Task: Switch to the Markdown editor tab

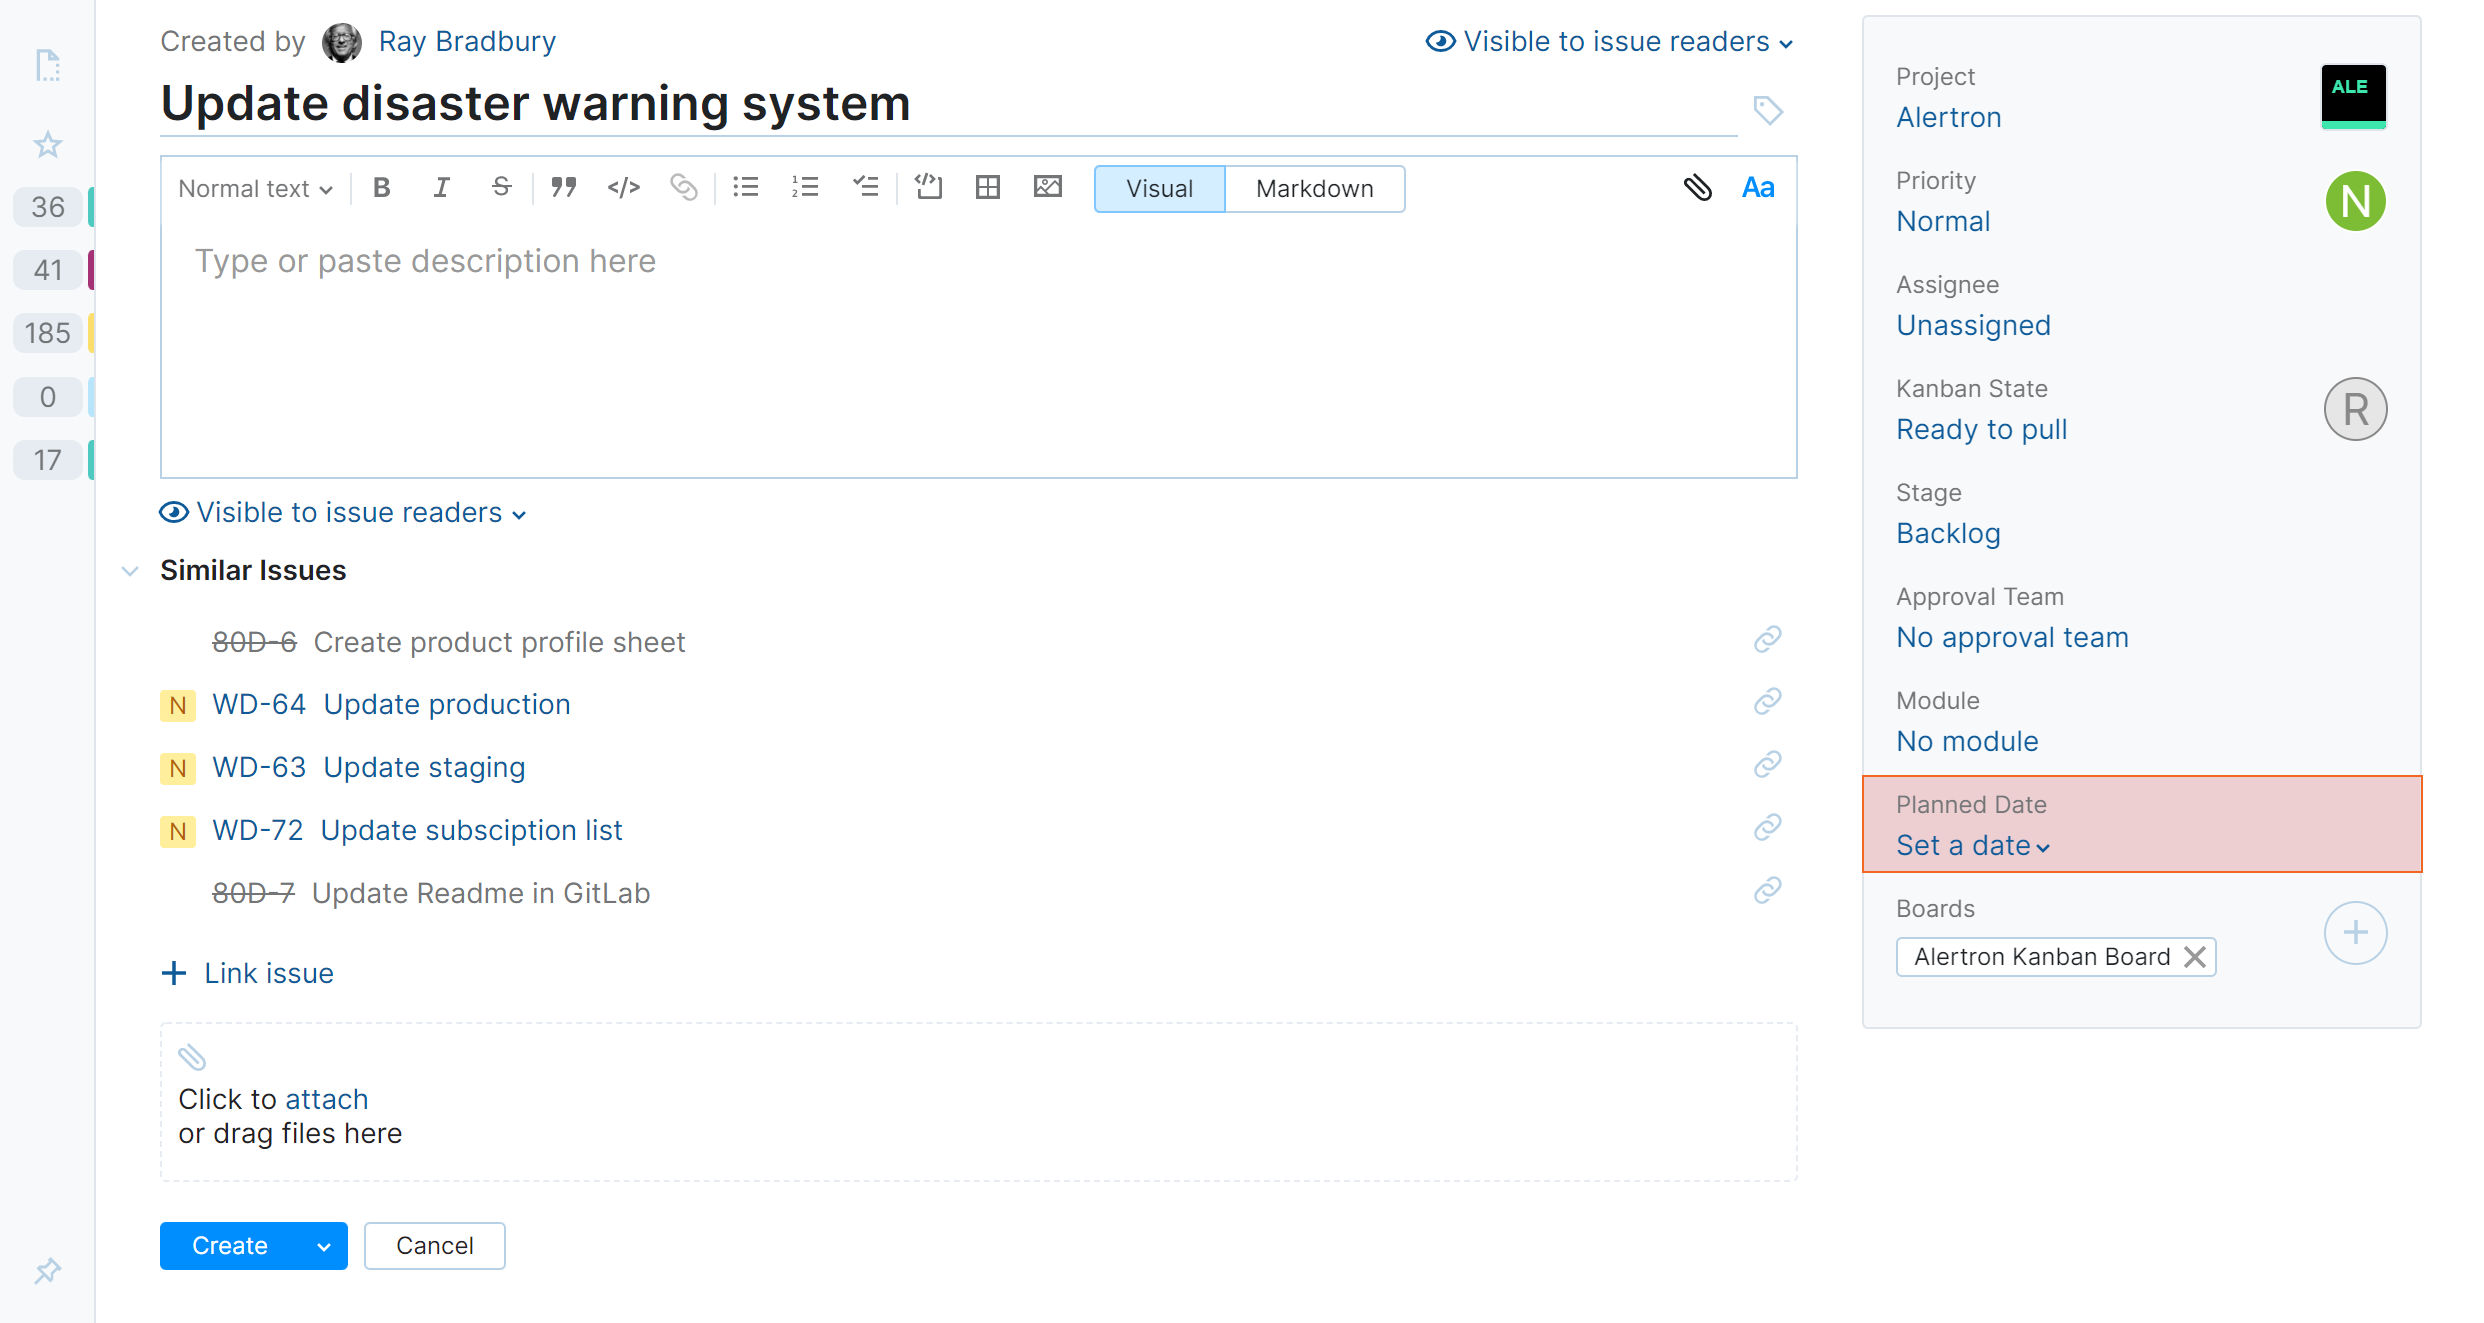Action: click(1313, 189)
